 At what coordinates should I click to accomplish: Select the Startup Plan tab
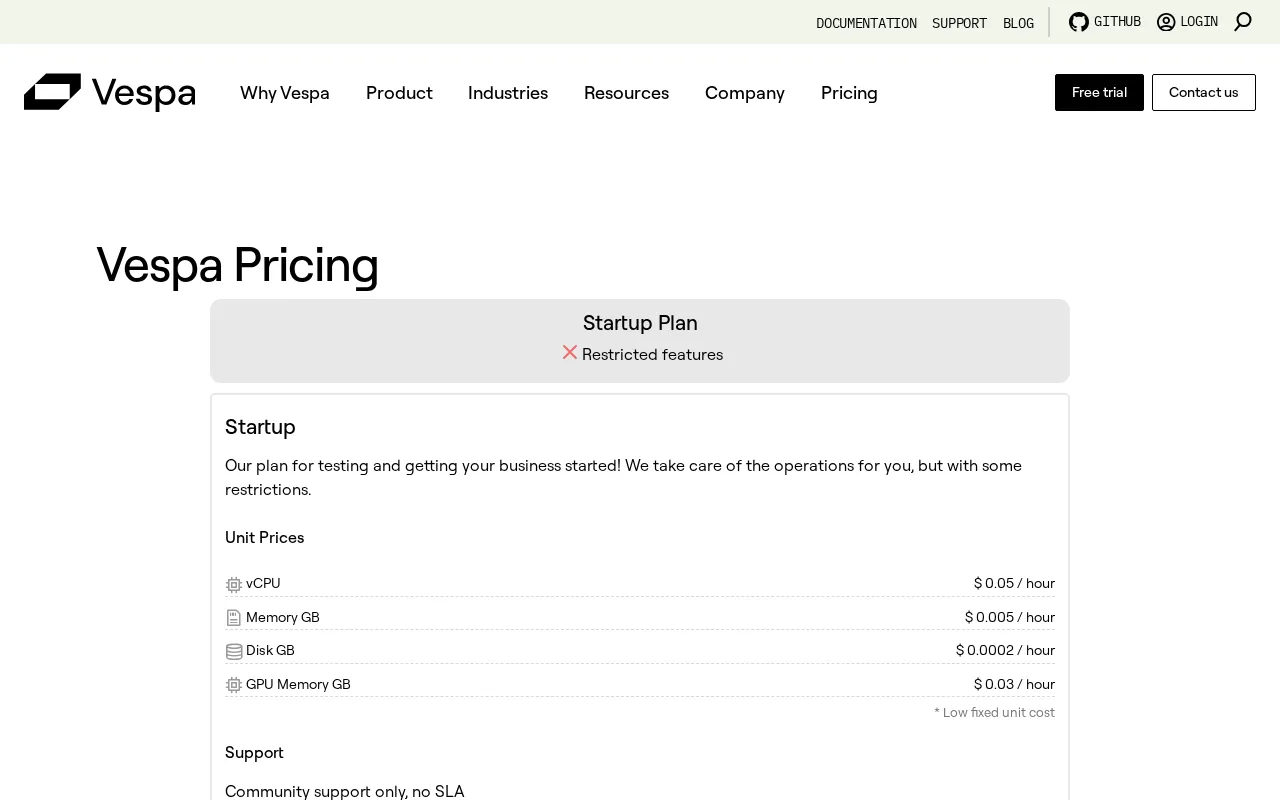pos(640,341)
